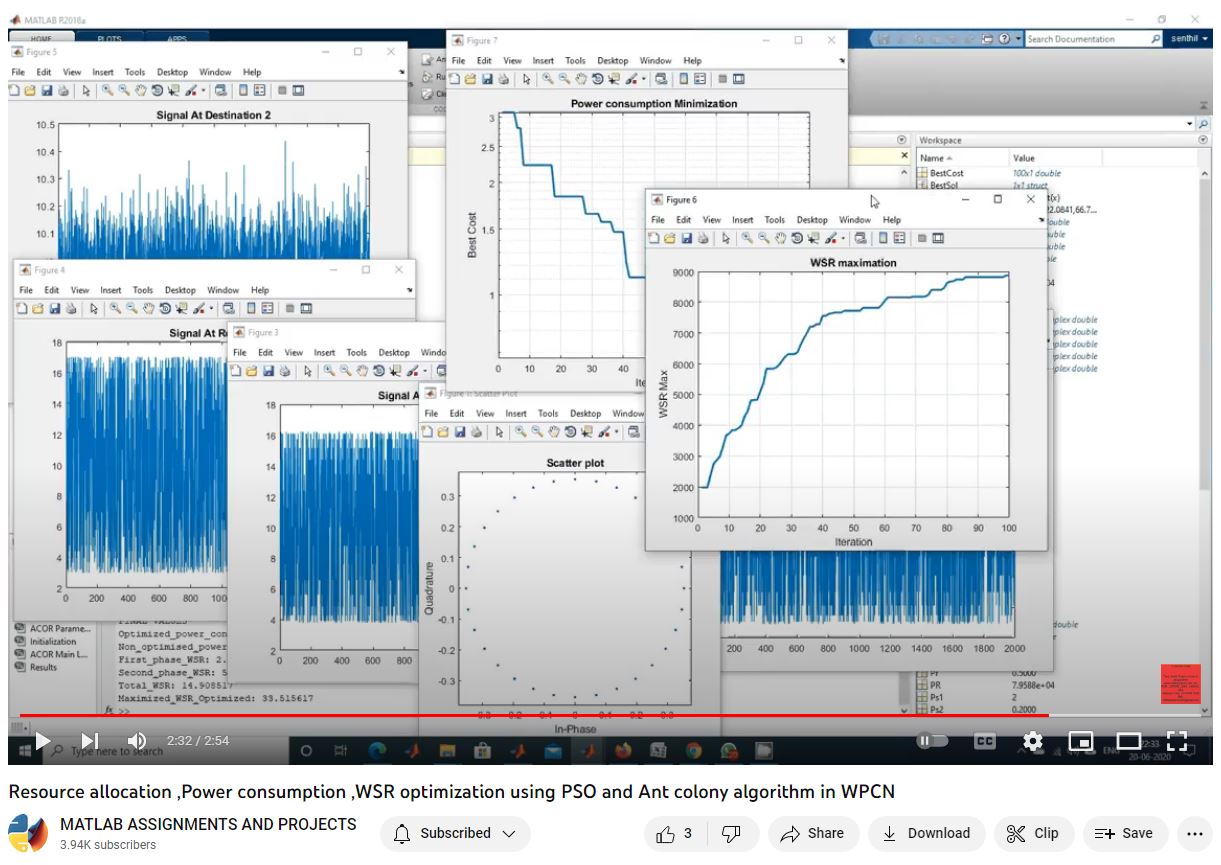Enter fullscreen video mode
The height and width of the screenshot is (865, 1221).
click(1177, 741)
